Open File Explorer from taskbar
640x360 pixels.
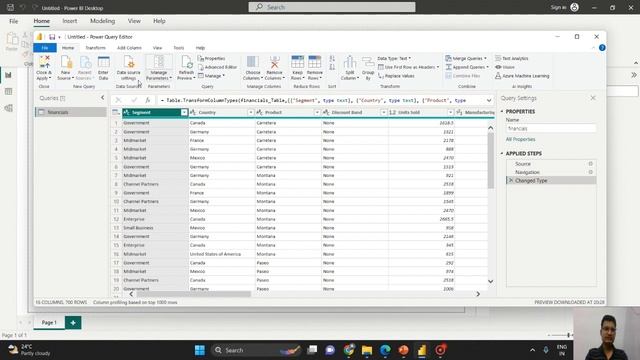[367, 350]
